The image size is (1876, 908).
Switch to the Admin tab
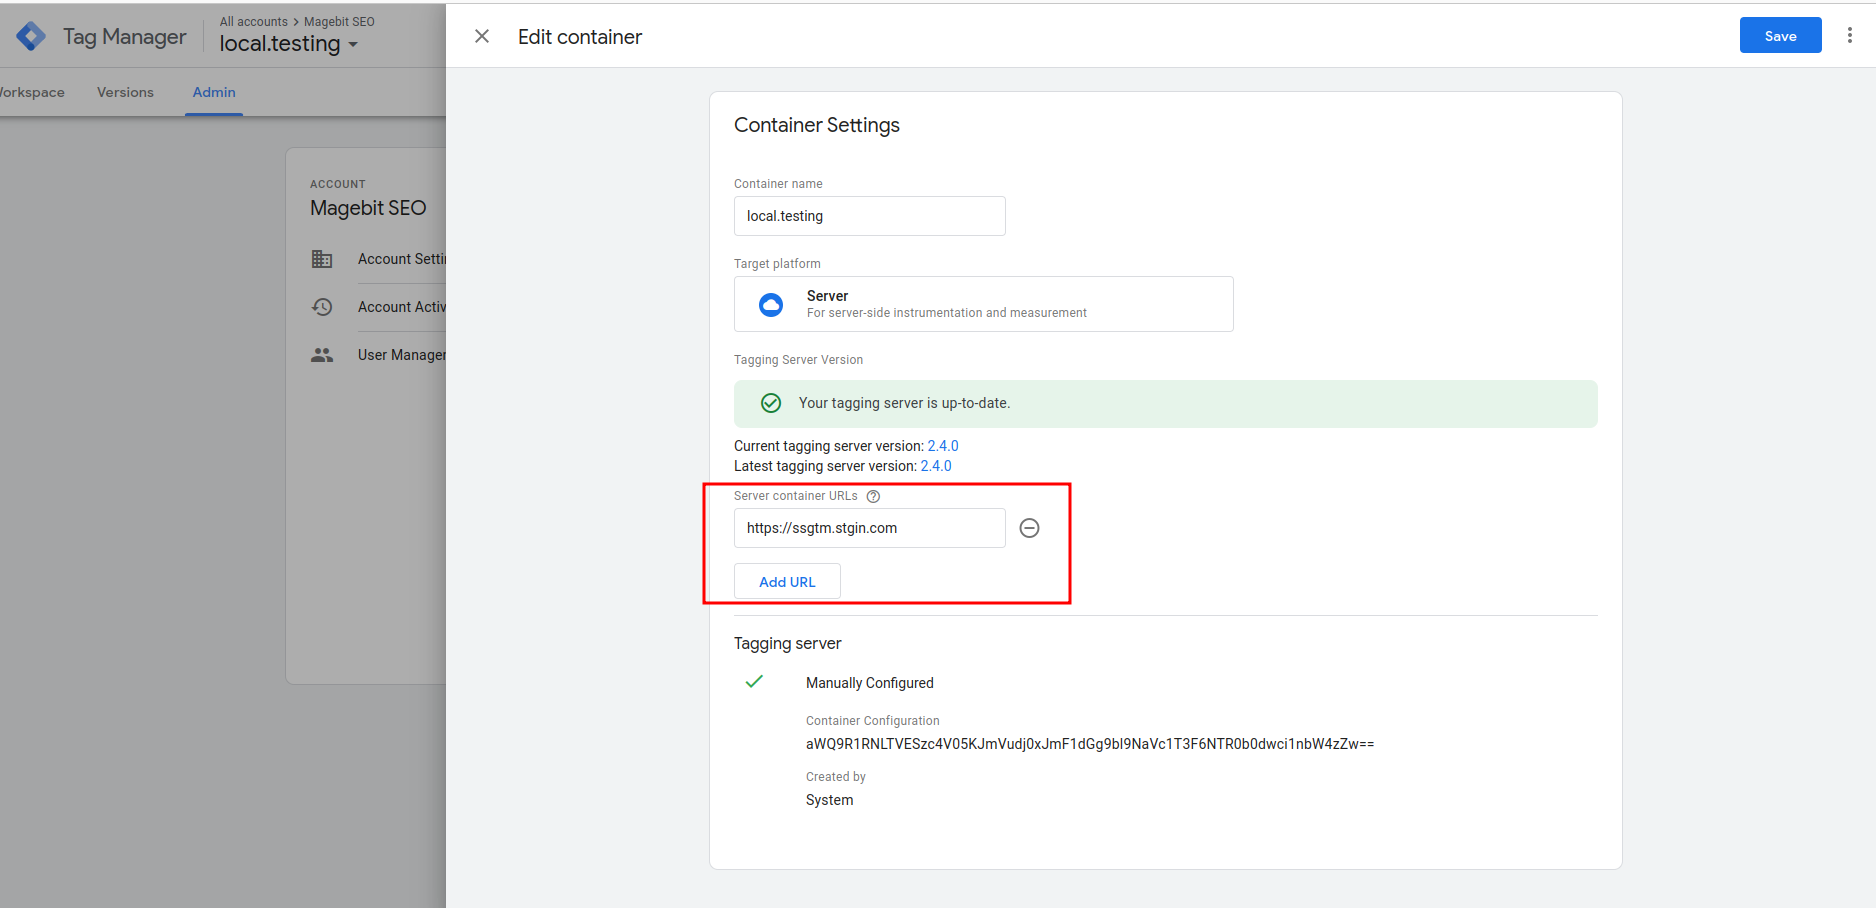[x=213, y=92]
